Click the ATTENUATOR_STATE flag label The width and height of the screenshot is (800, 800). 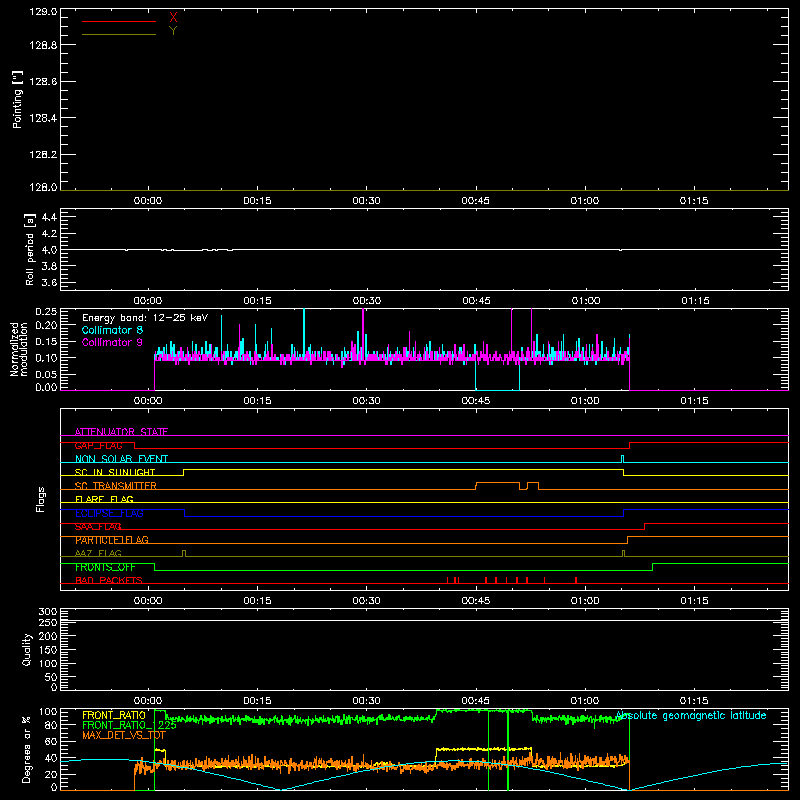121,432
